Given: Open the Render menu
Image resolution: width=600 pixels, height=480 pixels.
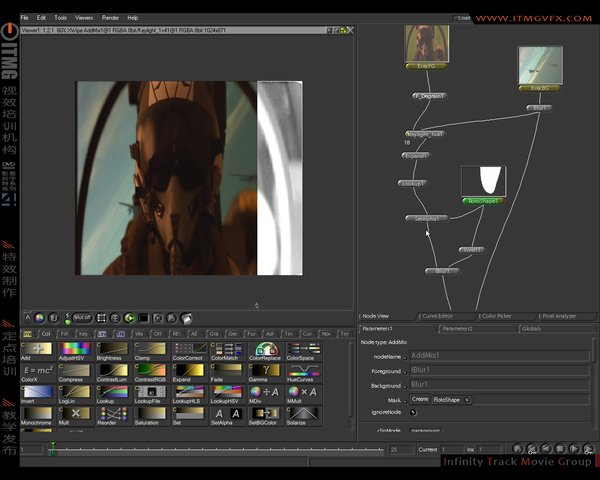Looking at the screenshot, I should (111, 18).
